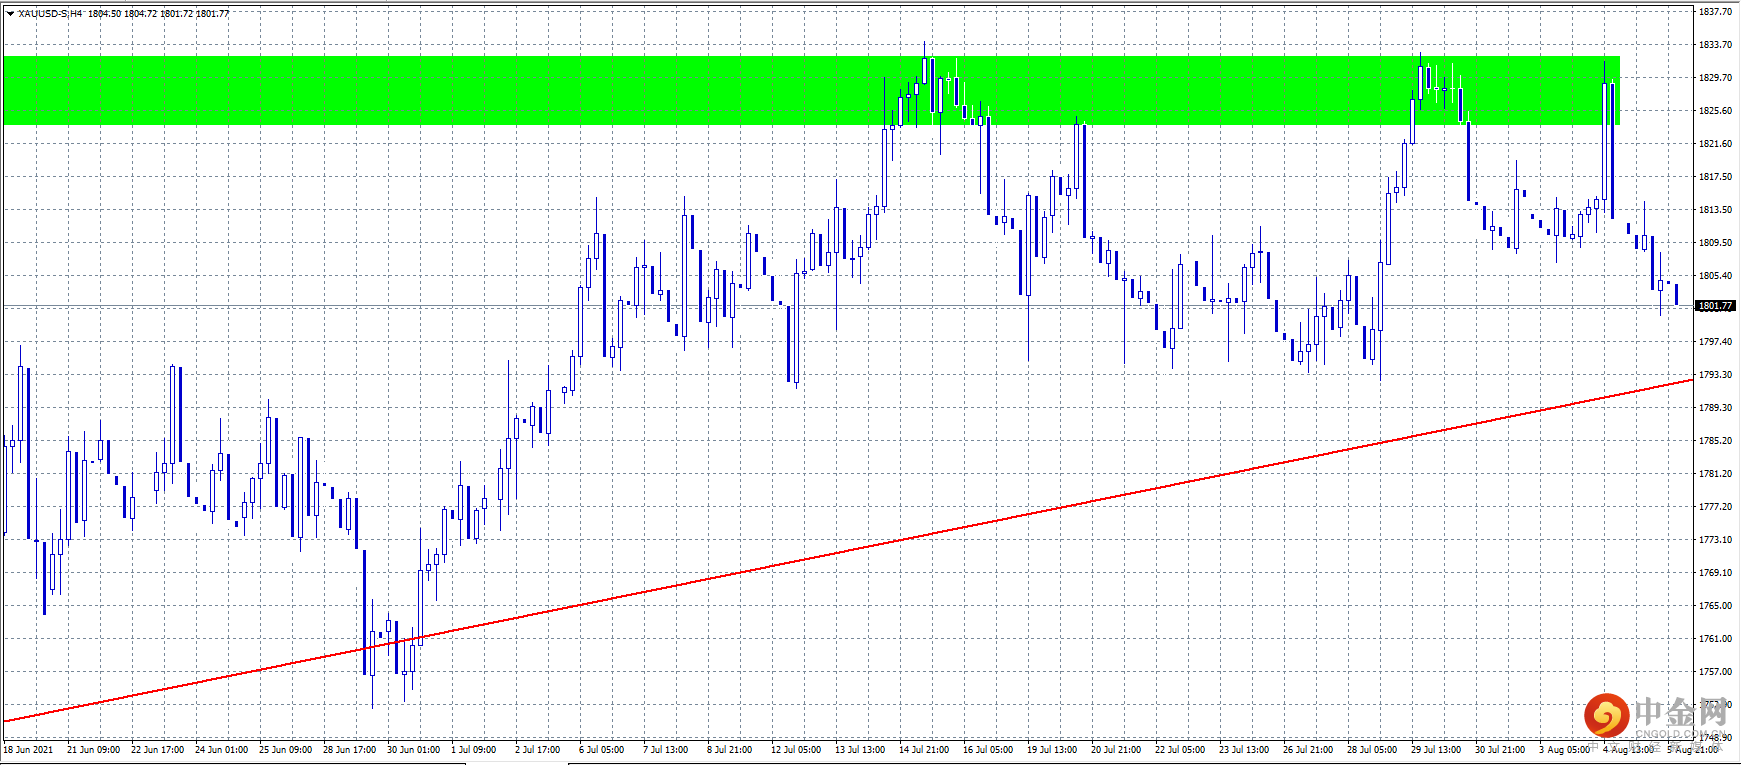Click the 1777.20 price axis label

tap(1715, 507)
